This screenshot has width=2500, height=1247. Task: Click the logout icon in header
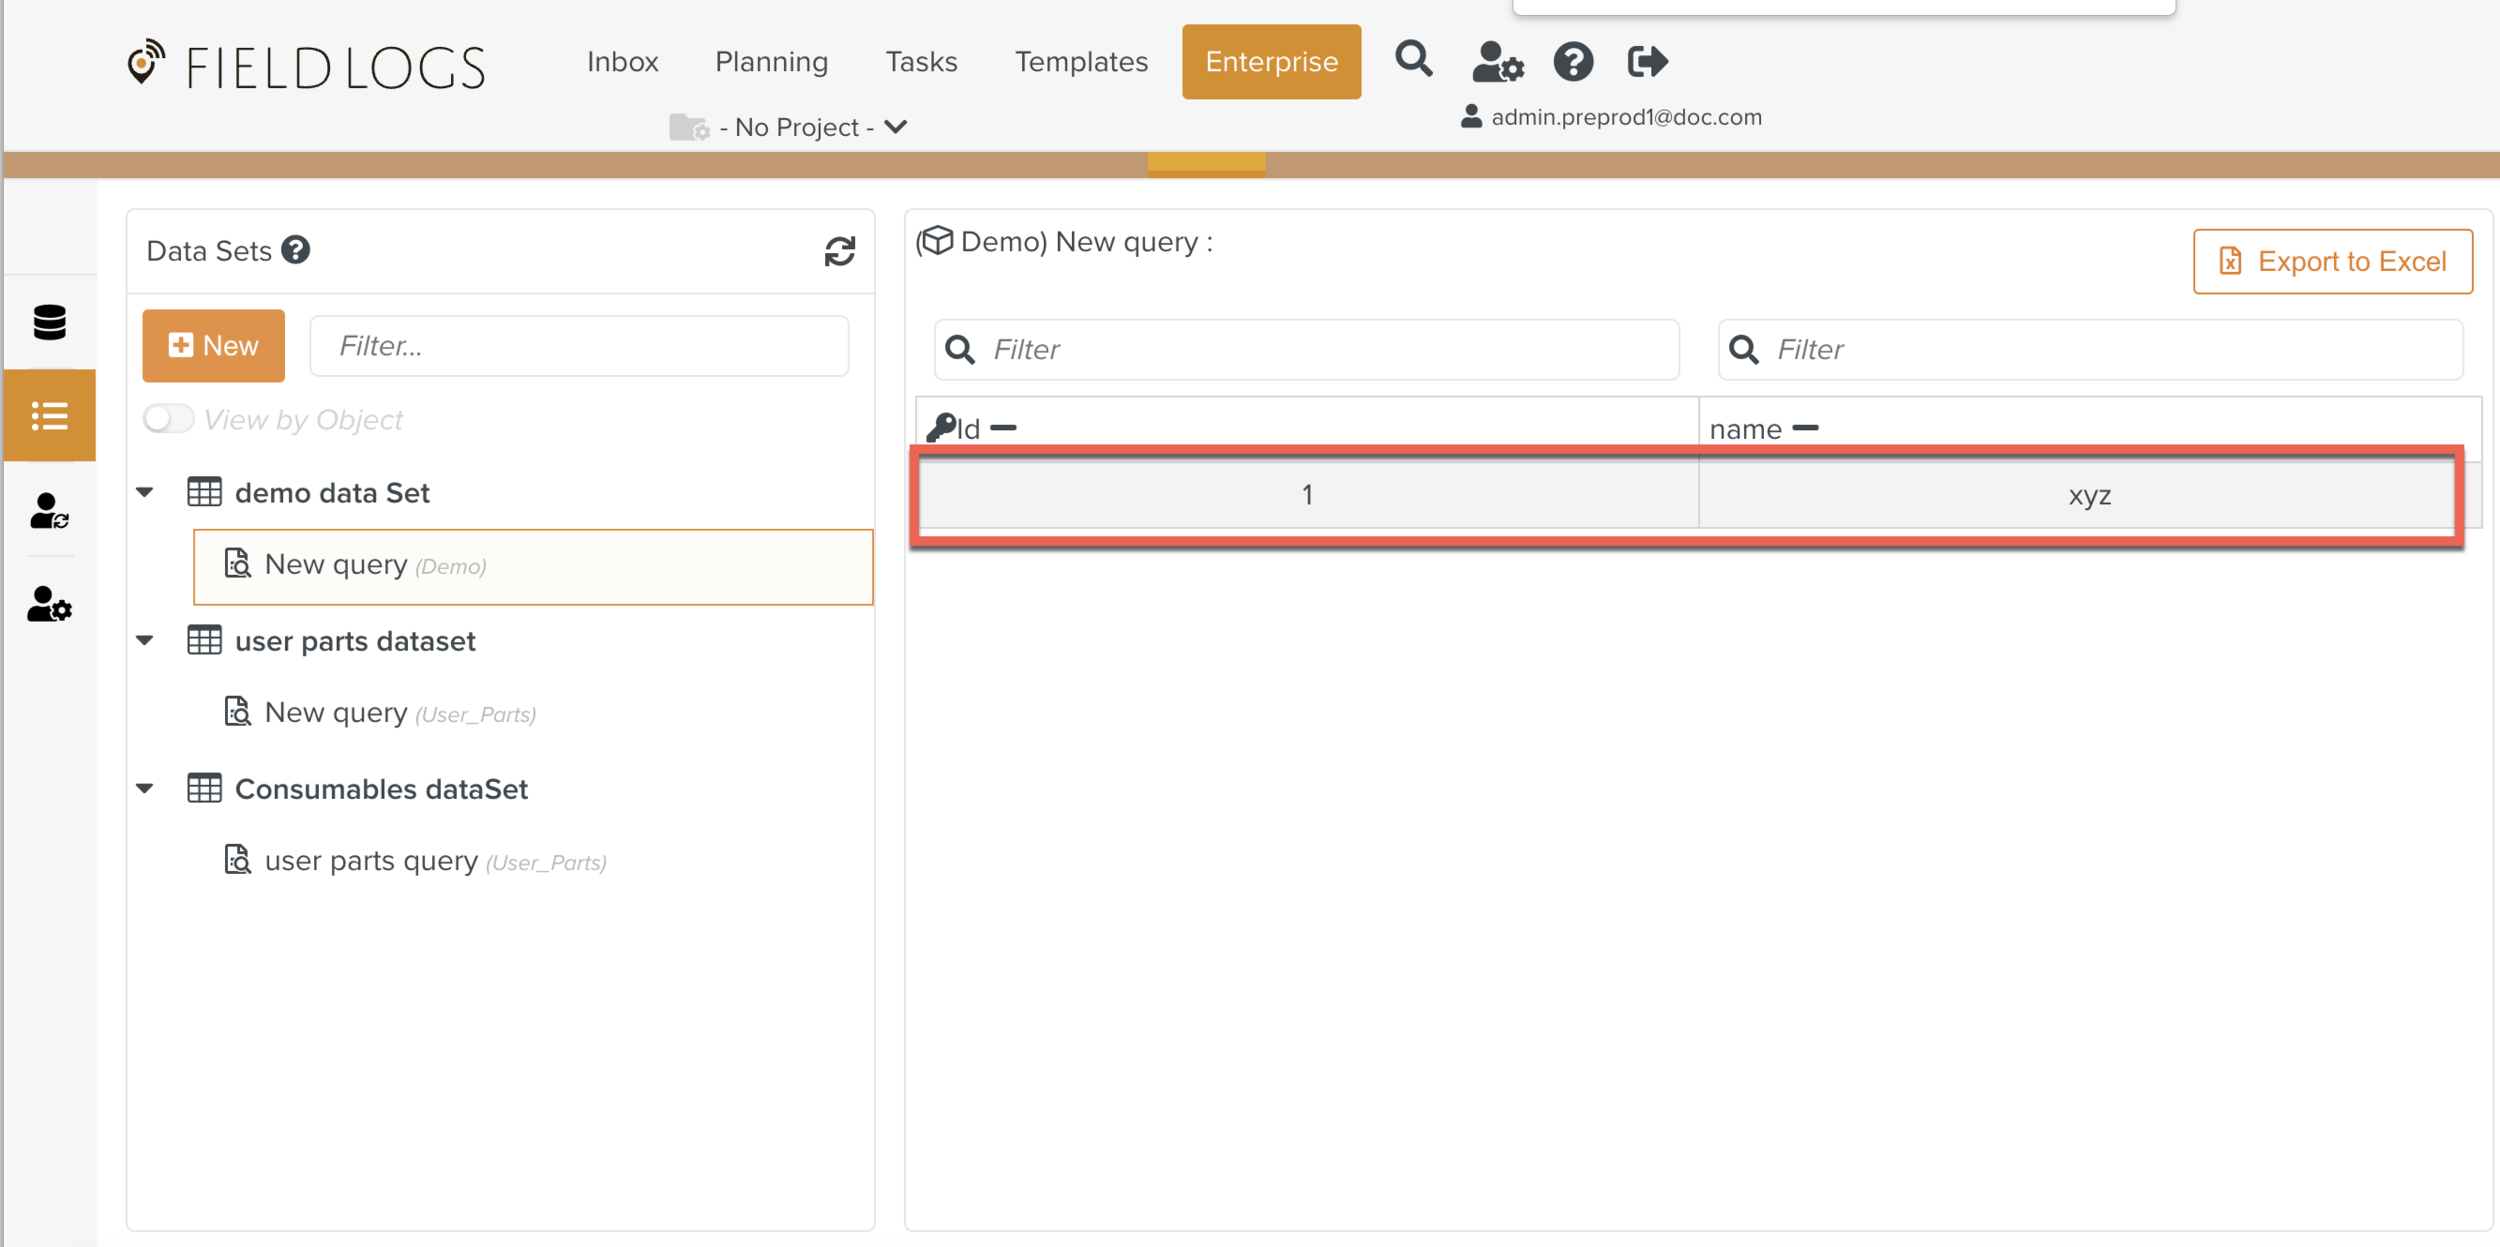pyautogui.click(x=1647, y=62)
